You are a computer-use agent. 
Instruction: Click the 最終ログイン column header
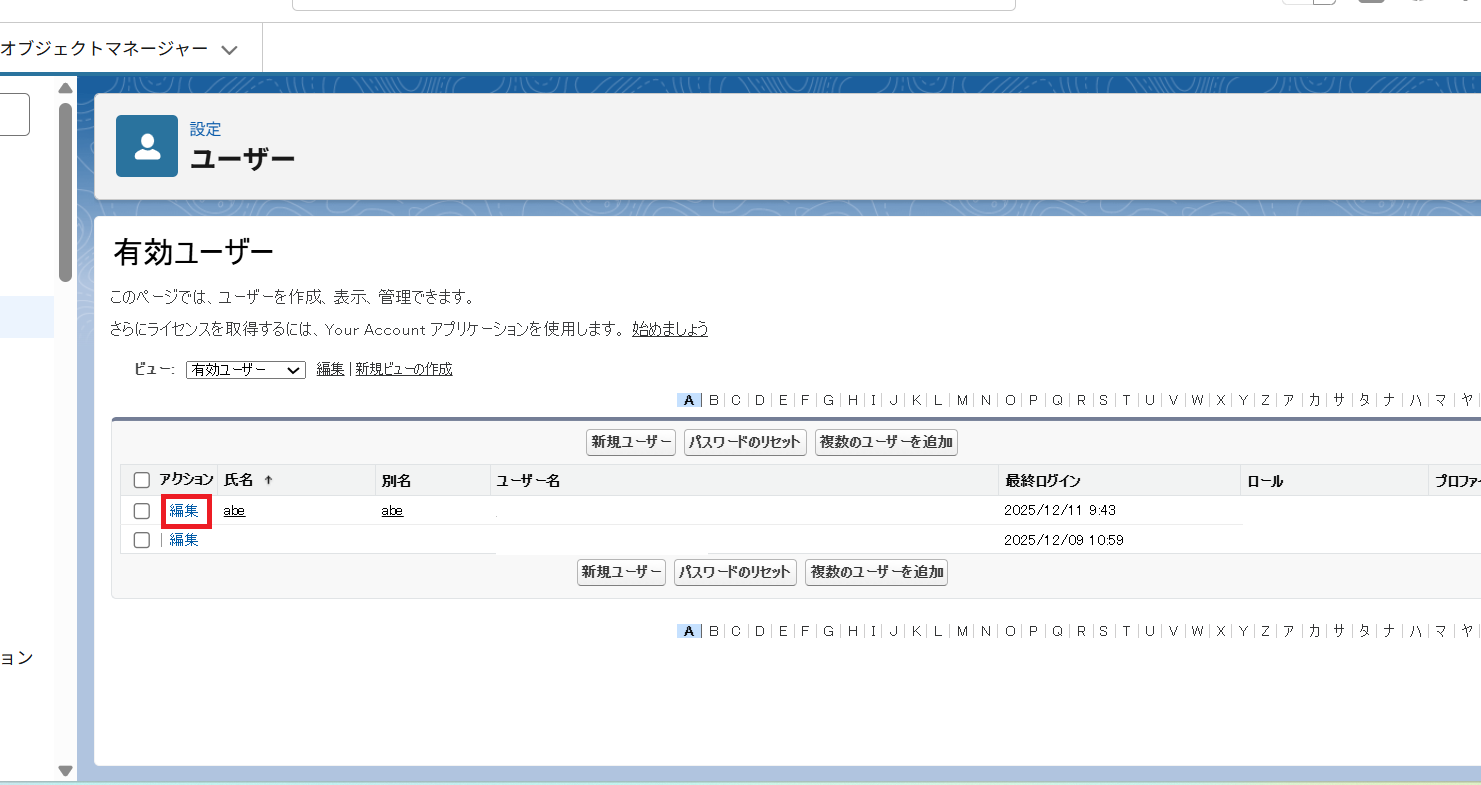pyautogui.click(x=1042, y=481)
